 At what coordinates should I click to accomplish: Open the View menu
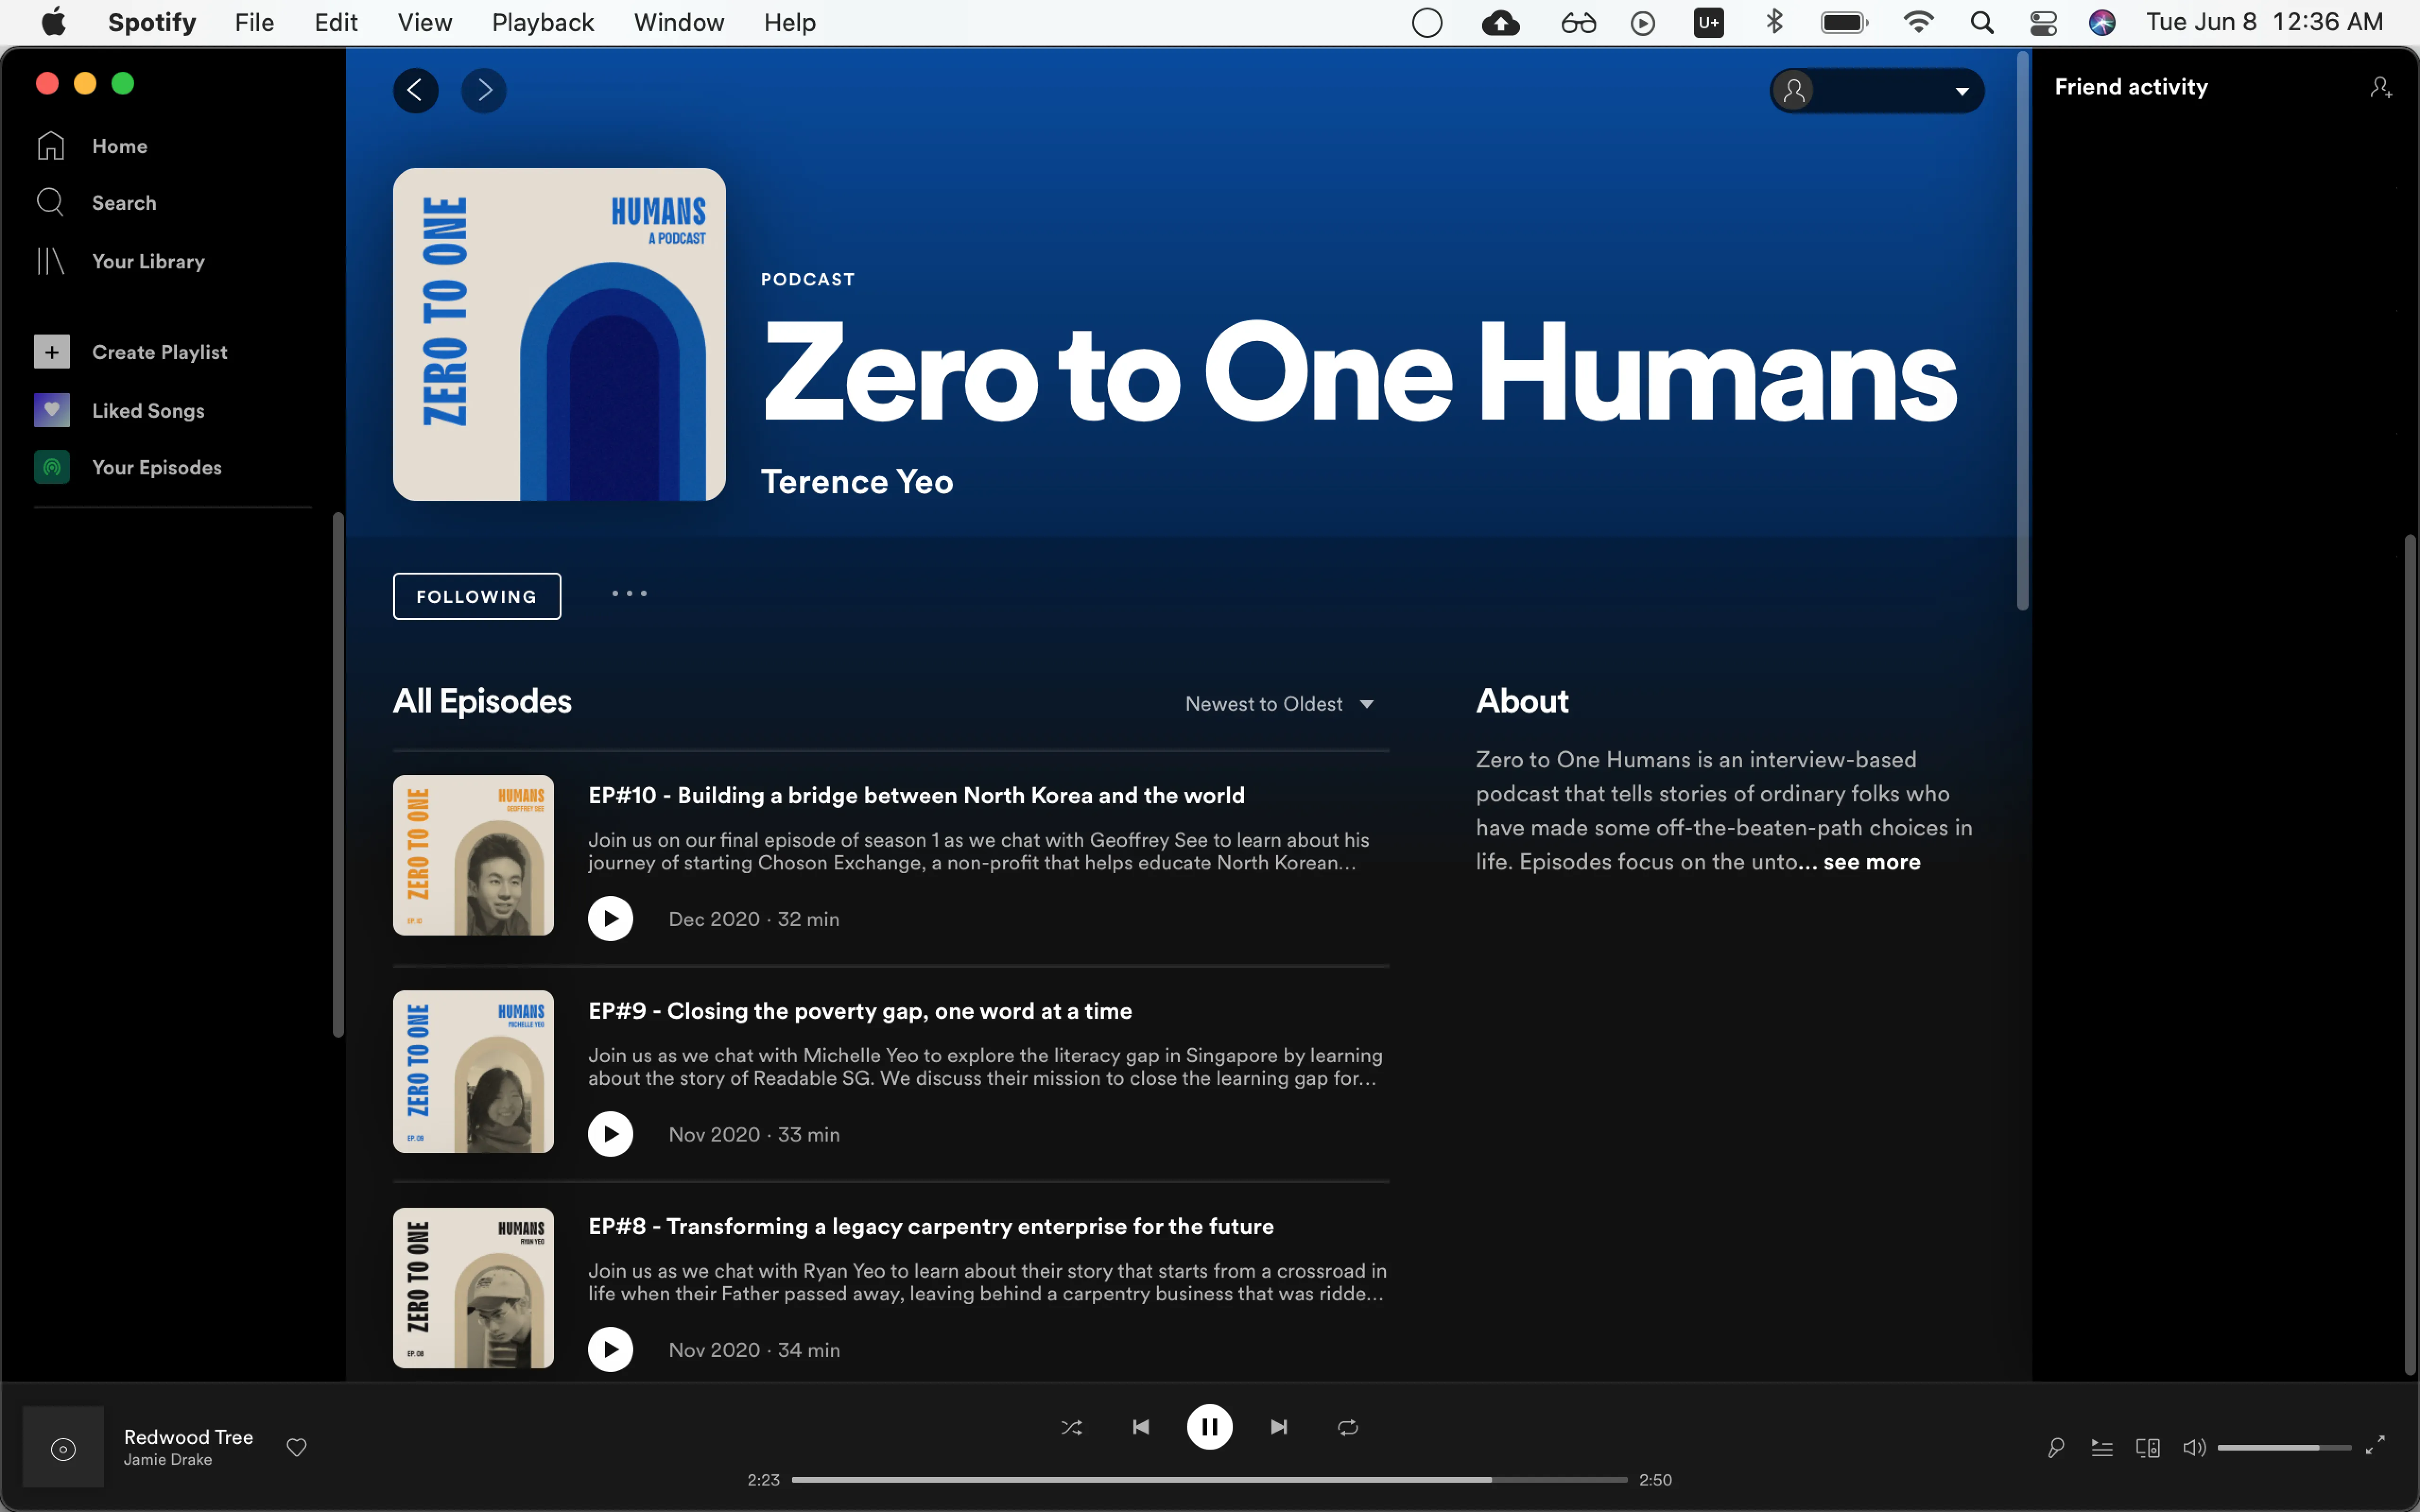425,22
